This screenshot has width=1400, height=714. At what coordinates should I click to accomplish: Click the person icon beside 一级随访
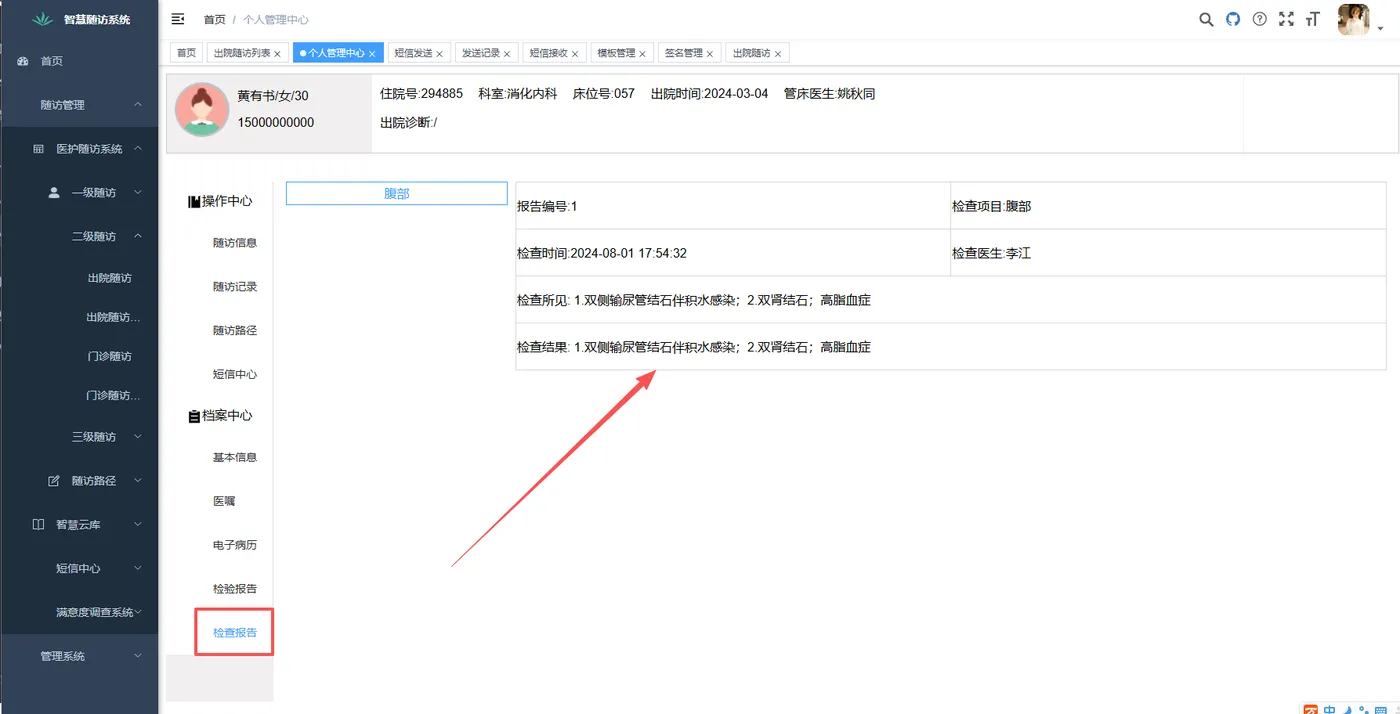[x=54, y=193]
